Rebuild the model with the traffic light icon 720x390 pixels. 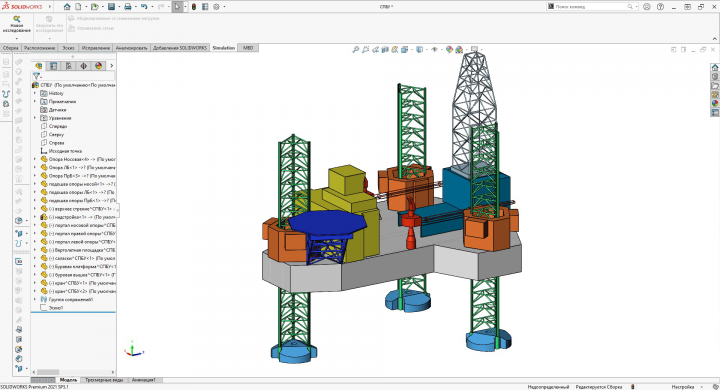(x=194, y=6)
